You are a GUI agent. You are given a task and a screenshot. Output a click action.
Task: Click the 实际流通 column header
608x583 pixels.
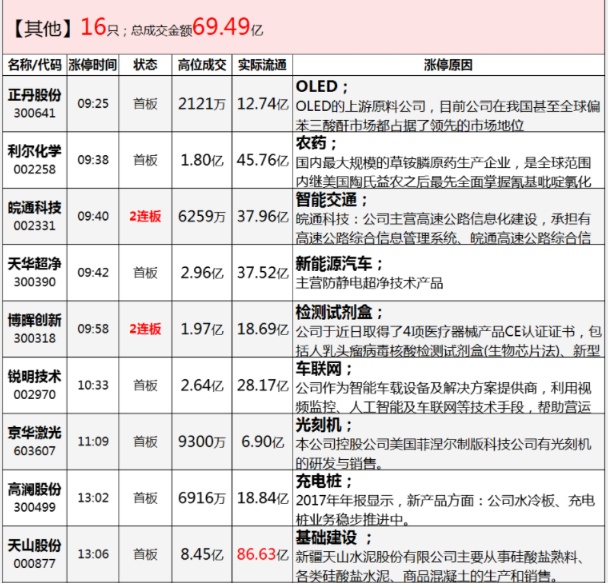[263, 65]
